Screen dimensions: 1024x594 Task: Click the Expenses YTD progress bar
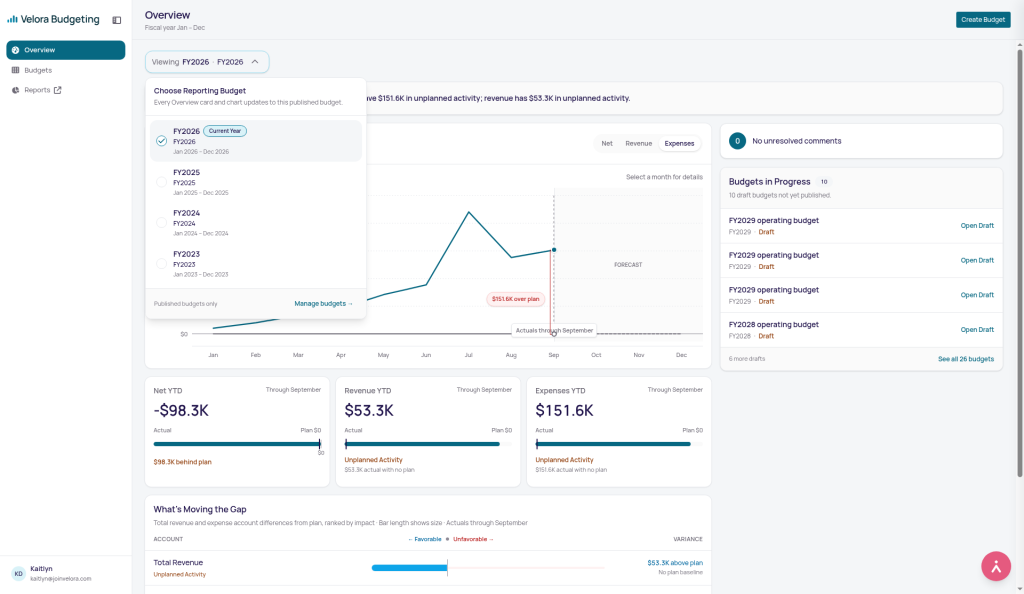point(618,444)
